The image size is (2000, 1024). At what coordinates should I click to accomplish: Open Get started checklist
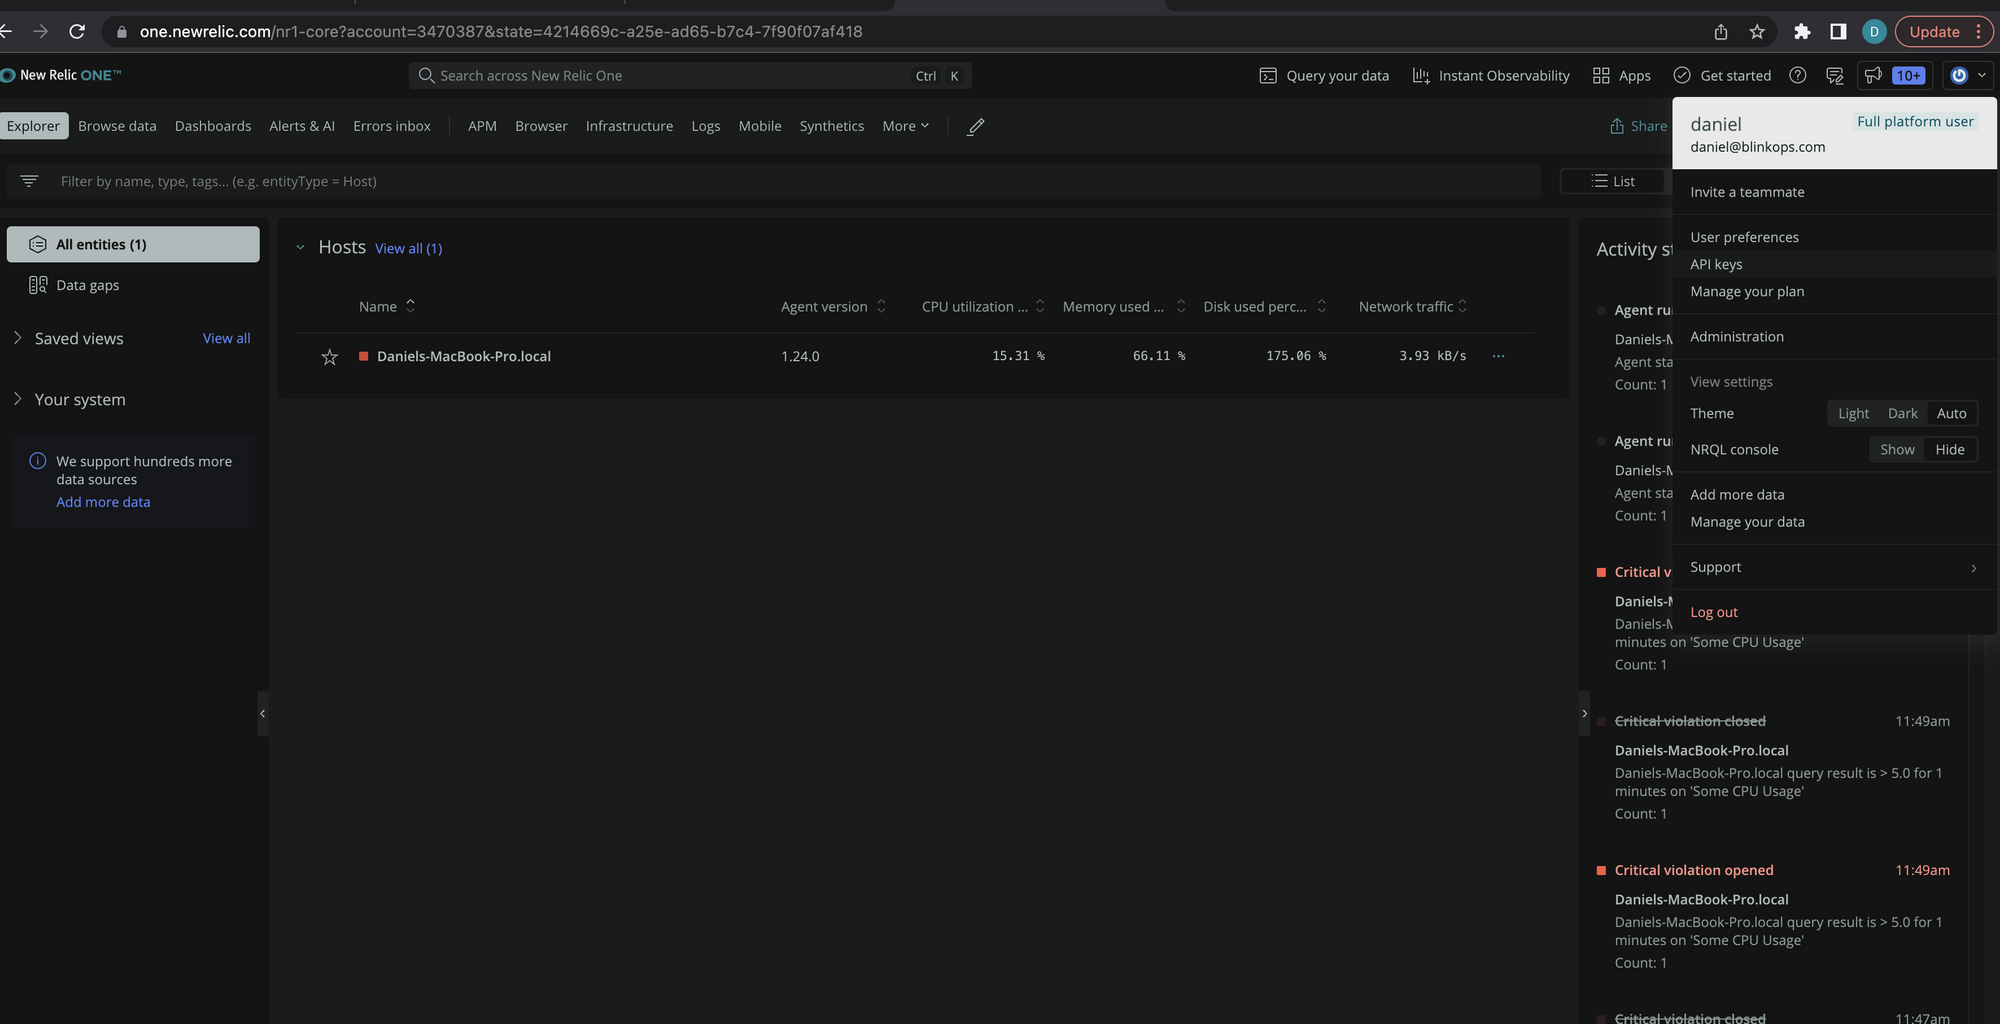point(1722,76)
